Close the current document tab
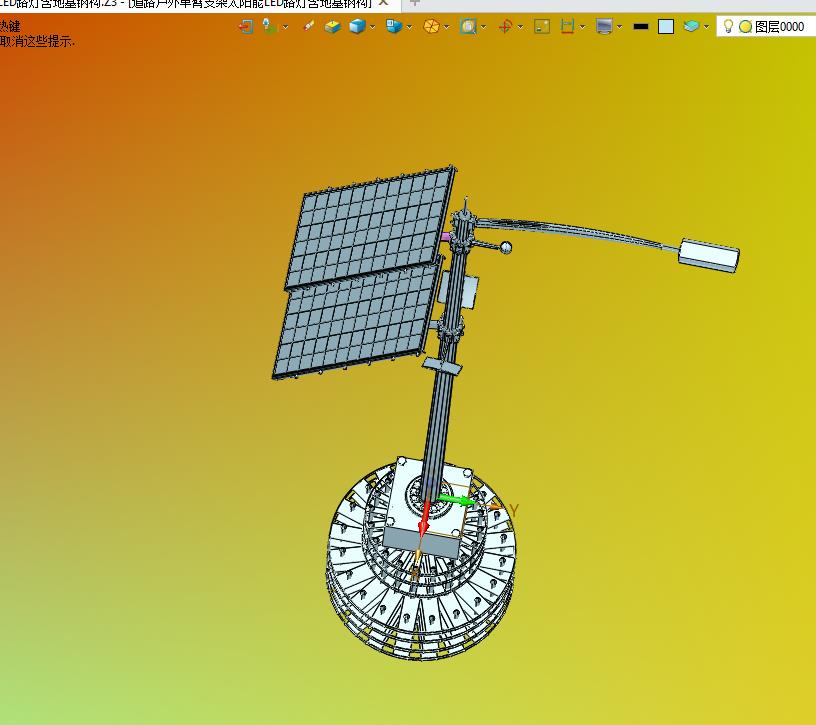816x725 pixels. pos(384,3)
